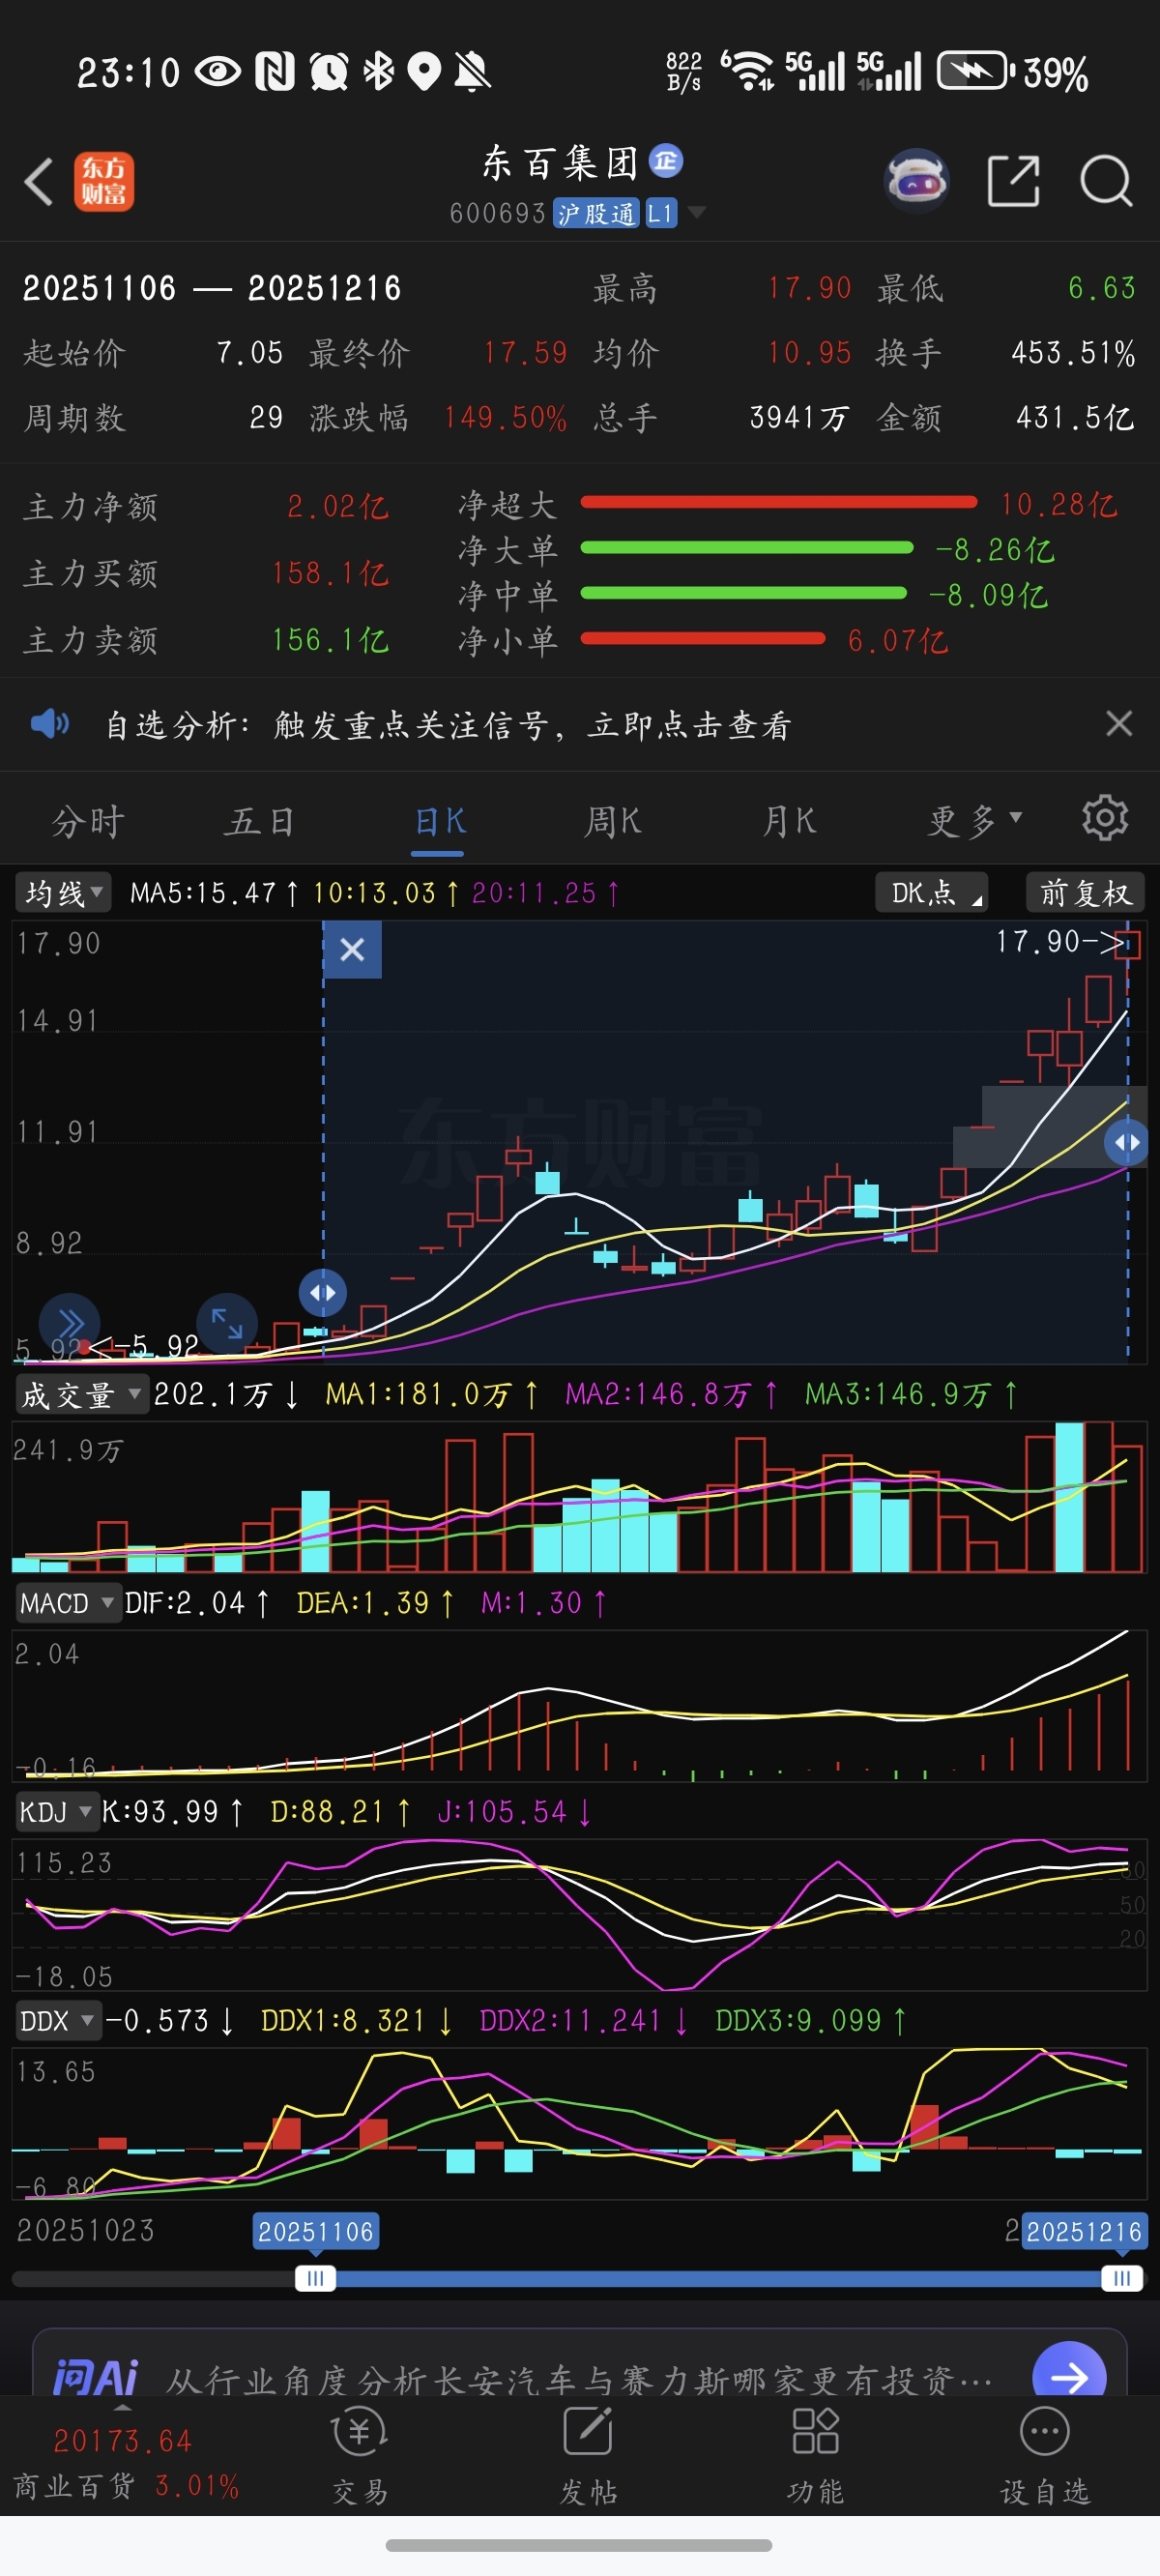Open the 东方财富 logo icon
The image size is (1160, 2576).
[x=103, y=182]
